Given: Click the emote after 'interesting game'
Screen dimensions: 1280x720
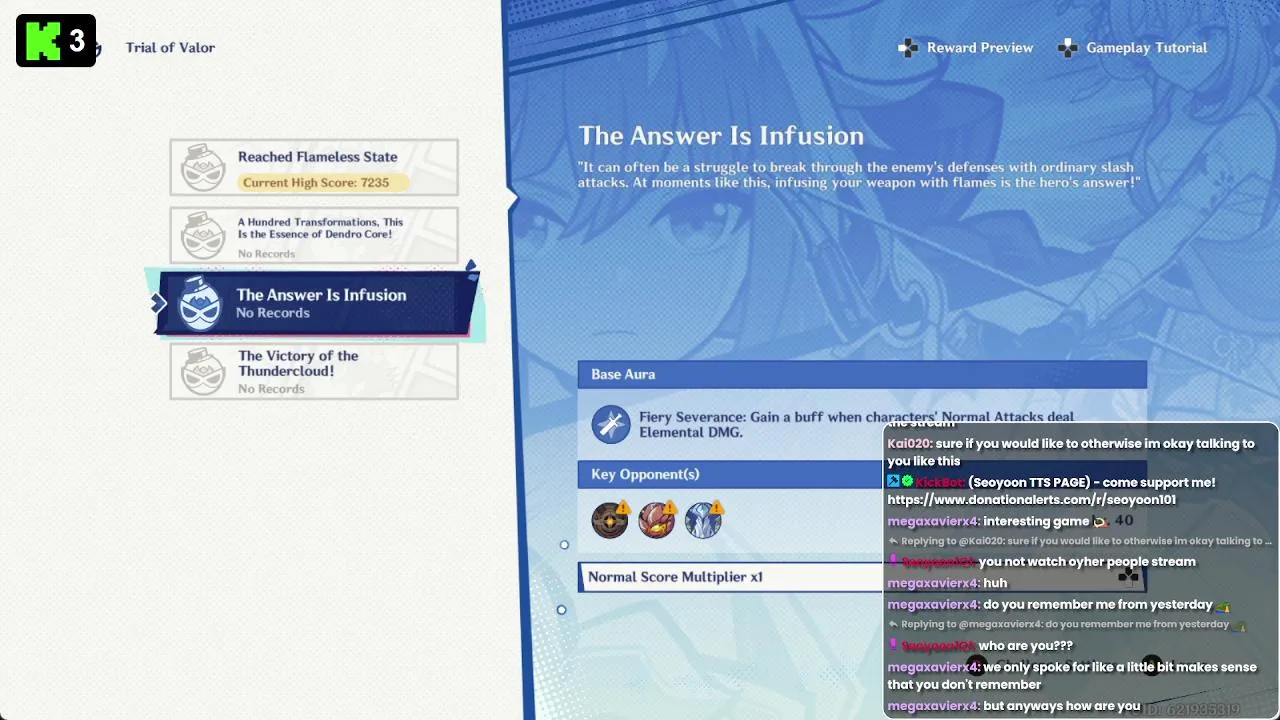Looking at the screenshot, I should 1099,521.
